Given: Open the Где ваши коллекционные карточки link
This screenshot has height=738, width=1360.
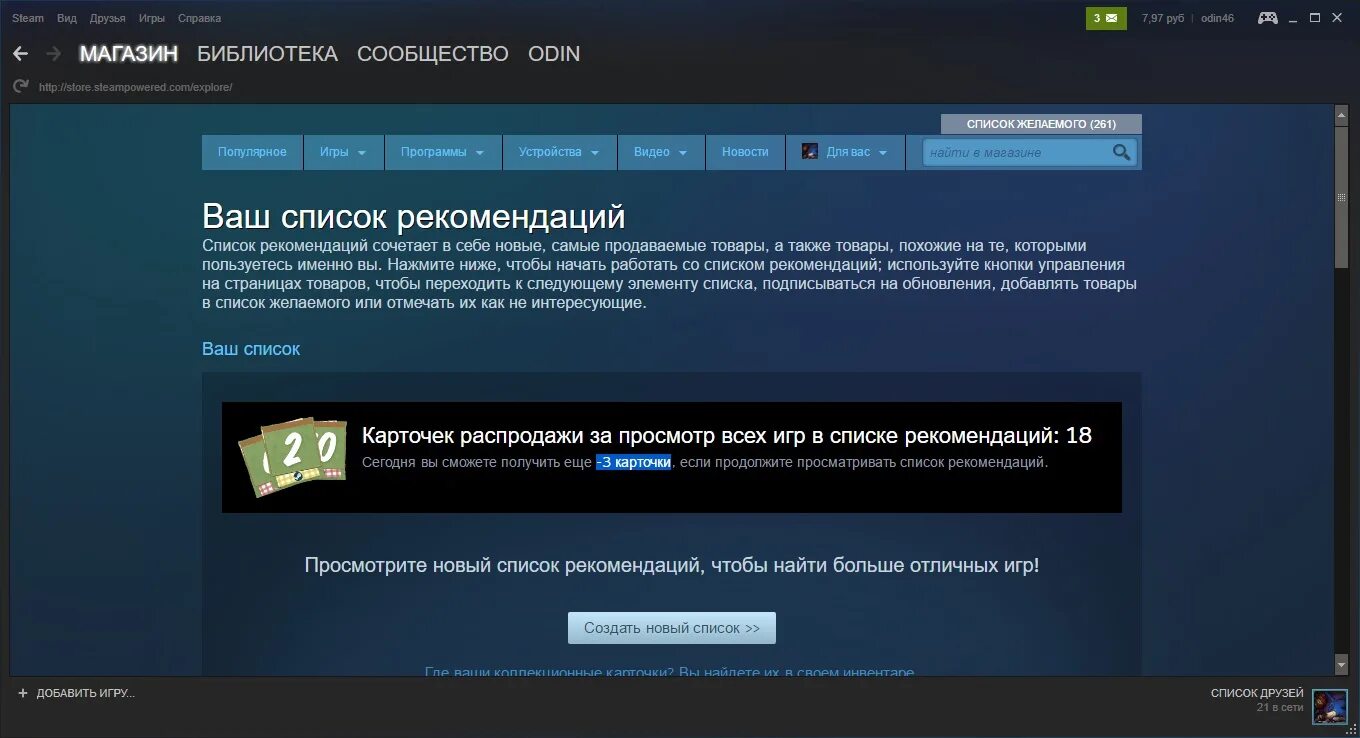Looking at the screenshot, I should pyautogui.click(x=669, y=672).
